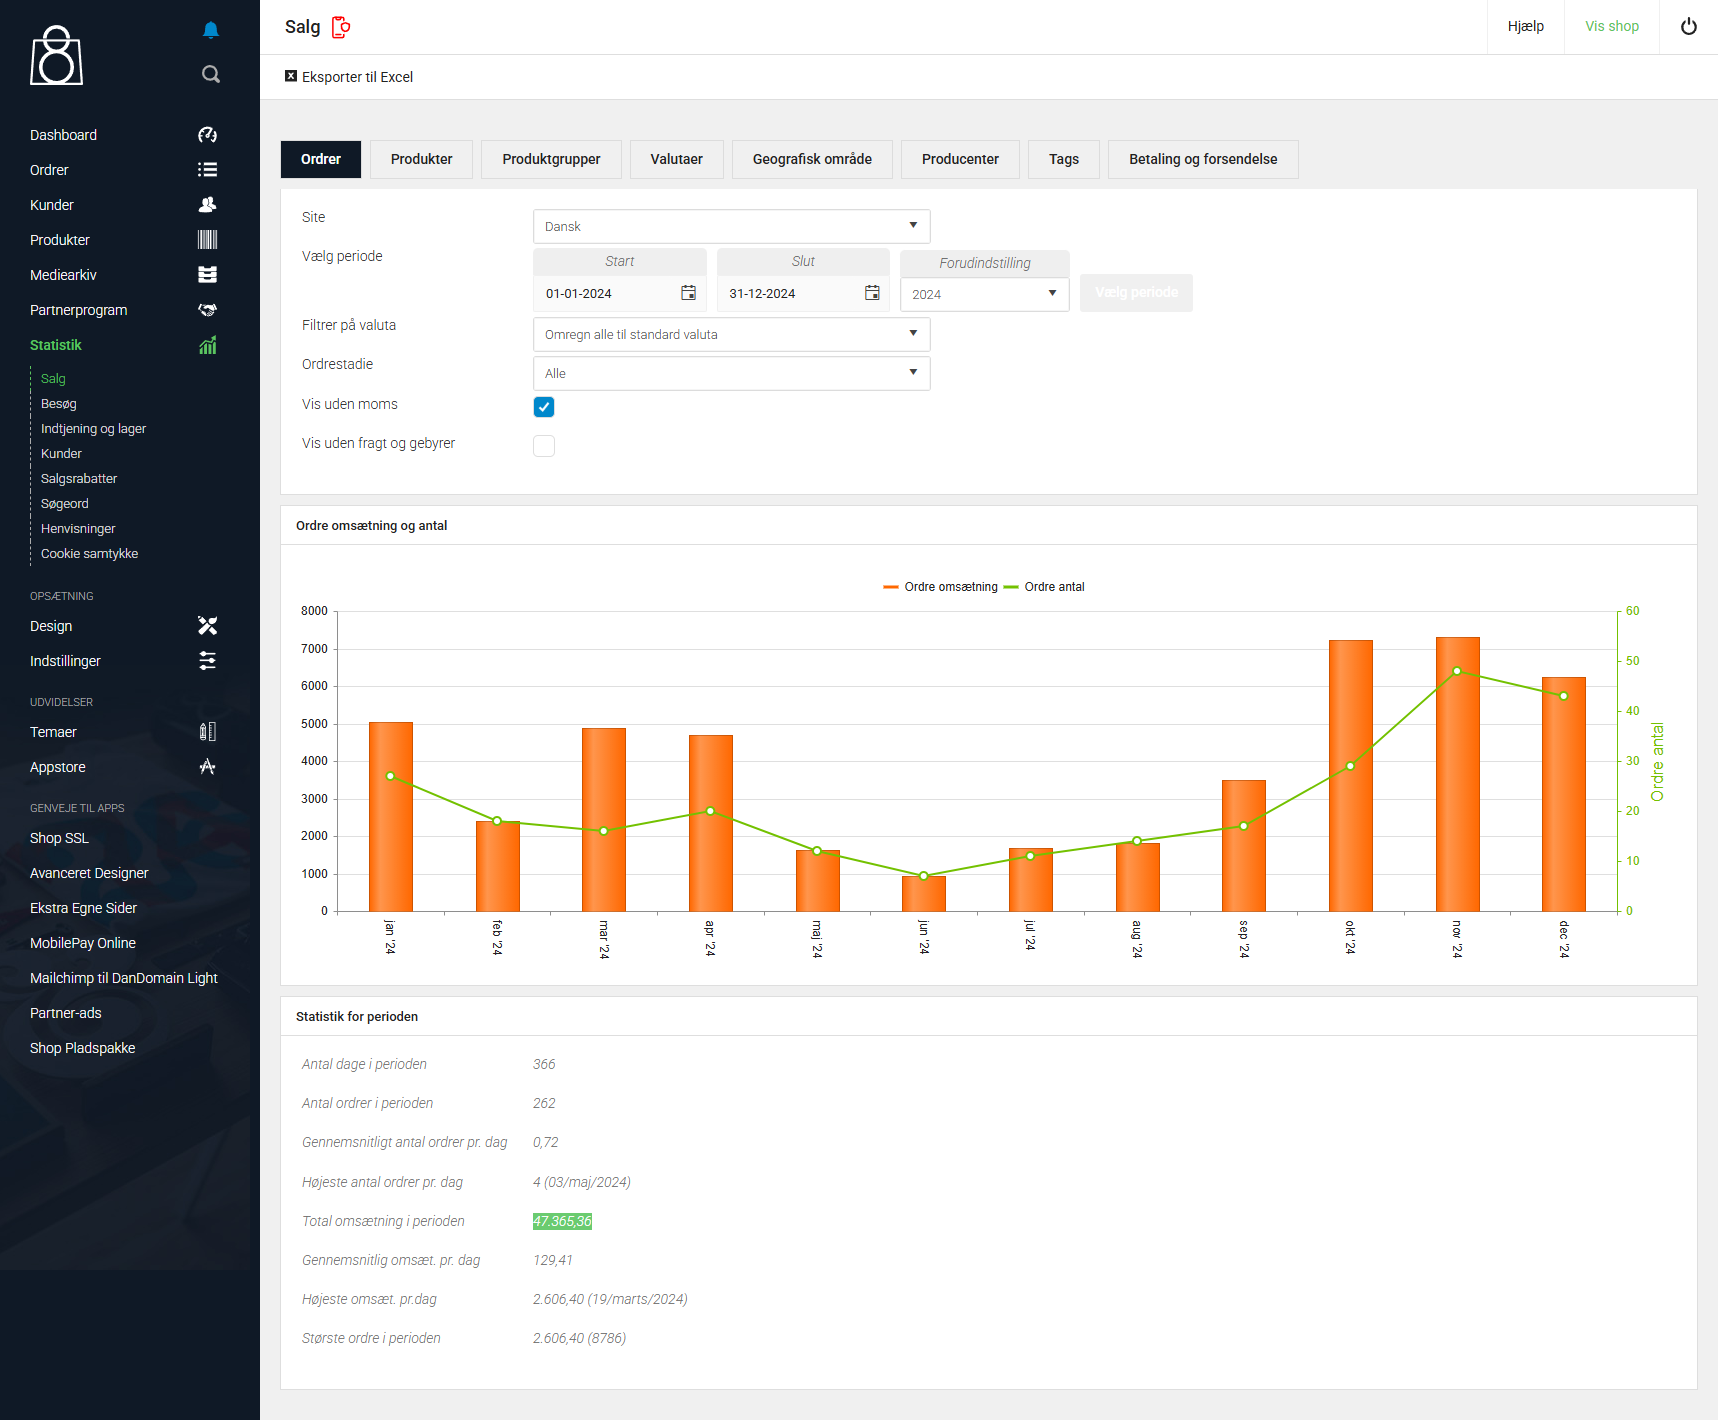Open the Ordrestadie dropdown
This screenshot has width=1718, height=1420.
pos(731,373)
